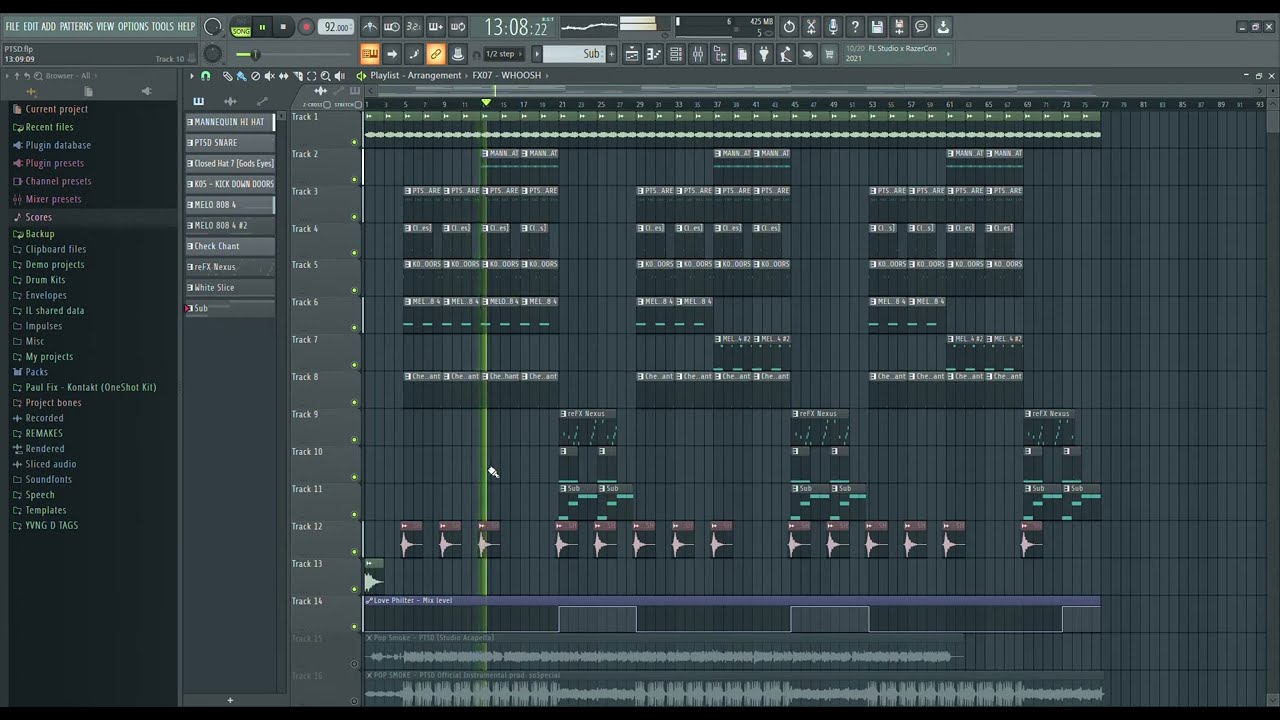Open the channel rack view
Image resolution: width=1280 pixels, height=720 pixels.
point(676,54)
